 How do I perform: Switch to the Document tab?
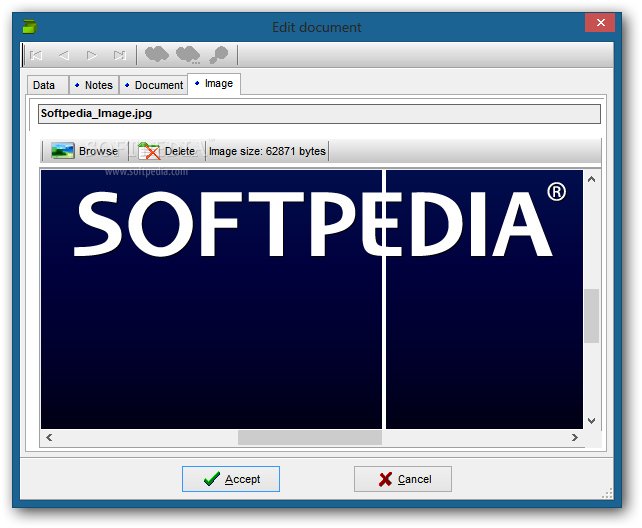tap(154, 85)
